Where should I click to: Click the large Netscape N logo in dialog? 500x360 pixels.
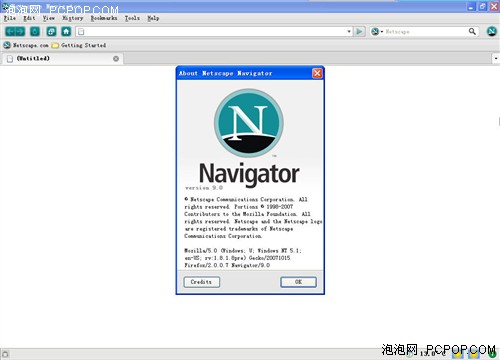(249, 123)
